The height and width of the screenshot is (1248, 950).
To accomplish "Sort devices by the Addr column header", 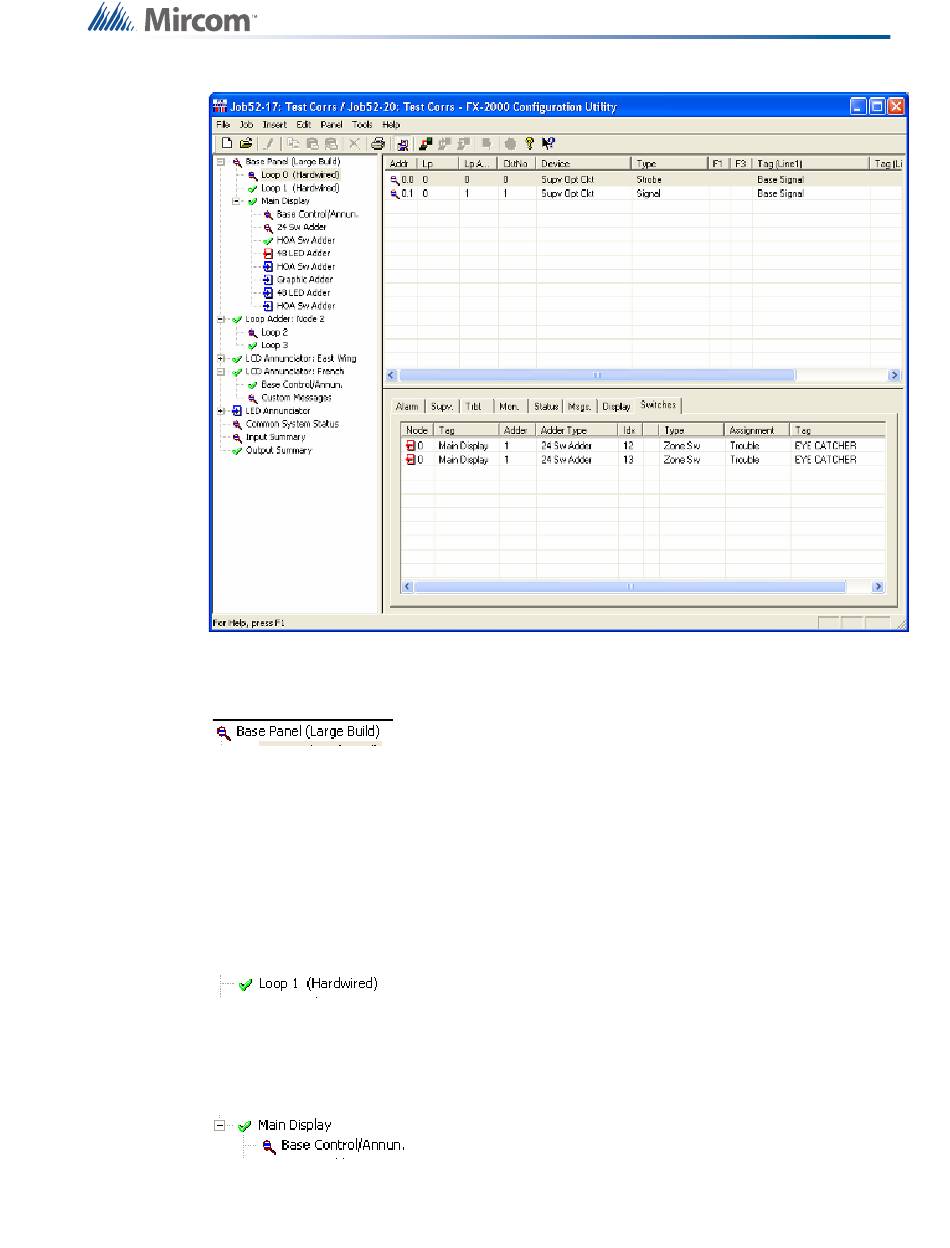I will [400, 162].
